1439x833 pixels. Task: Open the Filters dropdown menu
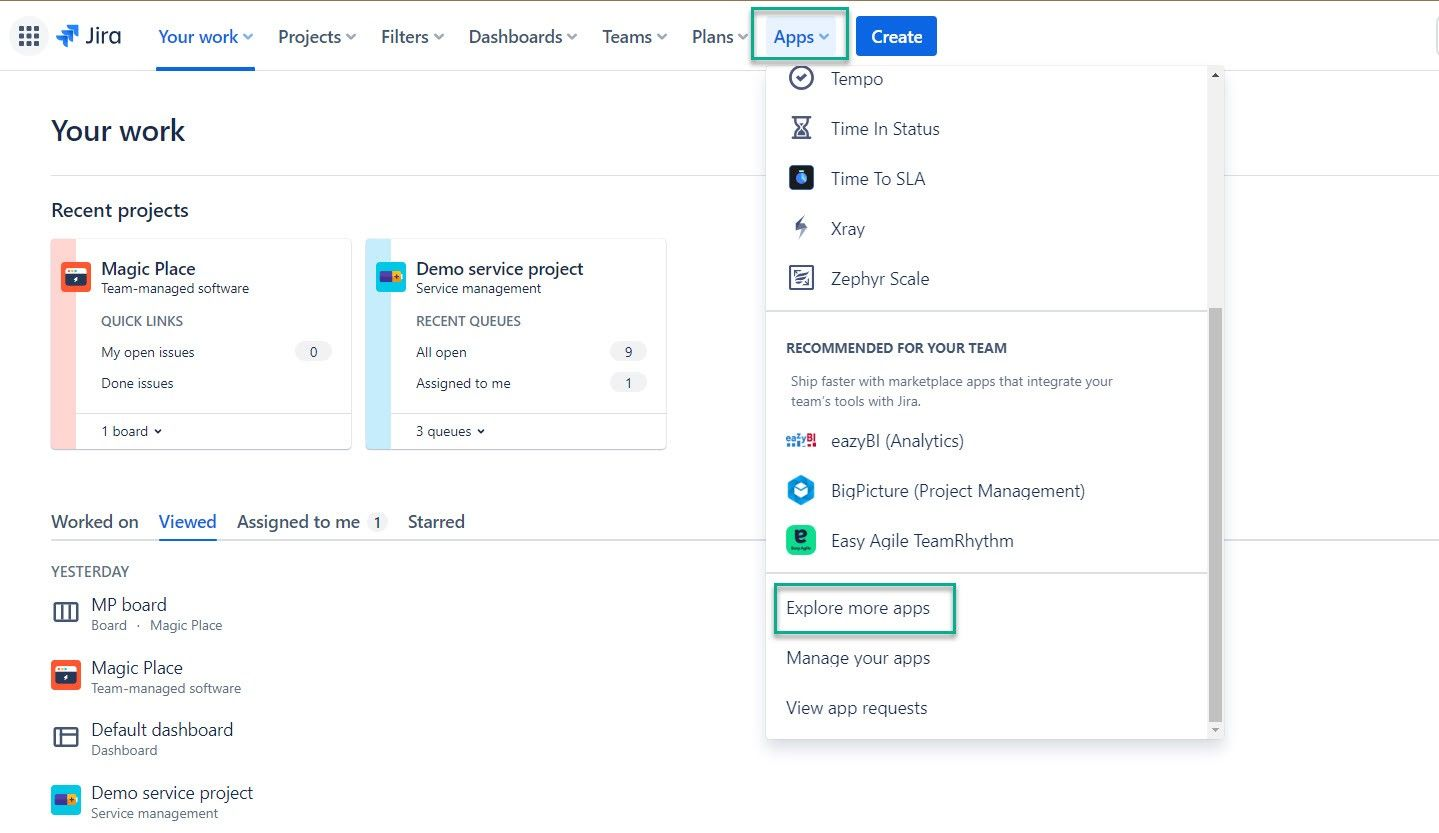click(411, 36)
